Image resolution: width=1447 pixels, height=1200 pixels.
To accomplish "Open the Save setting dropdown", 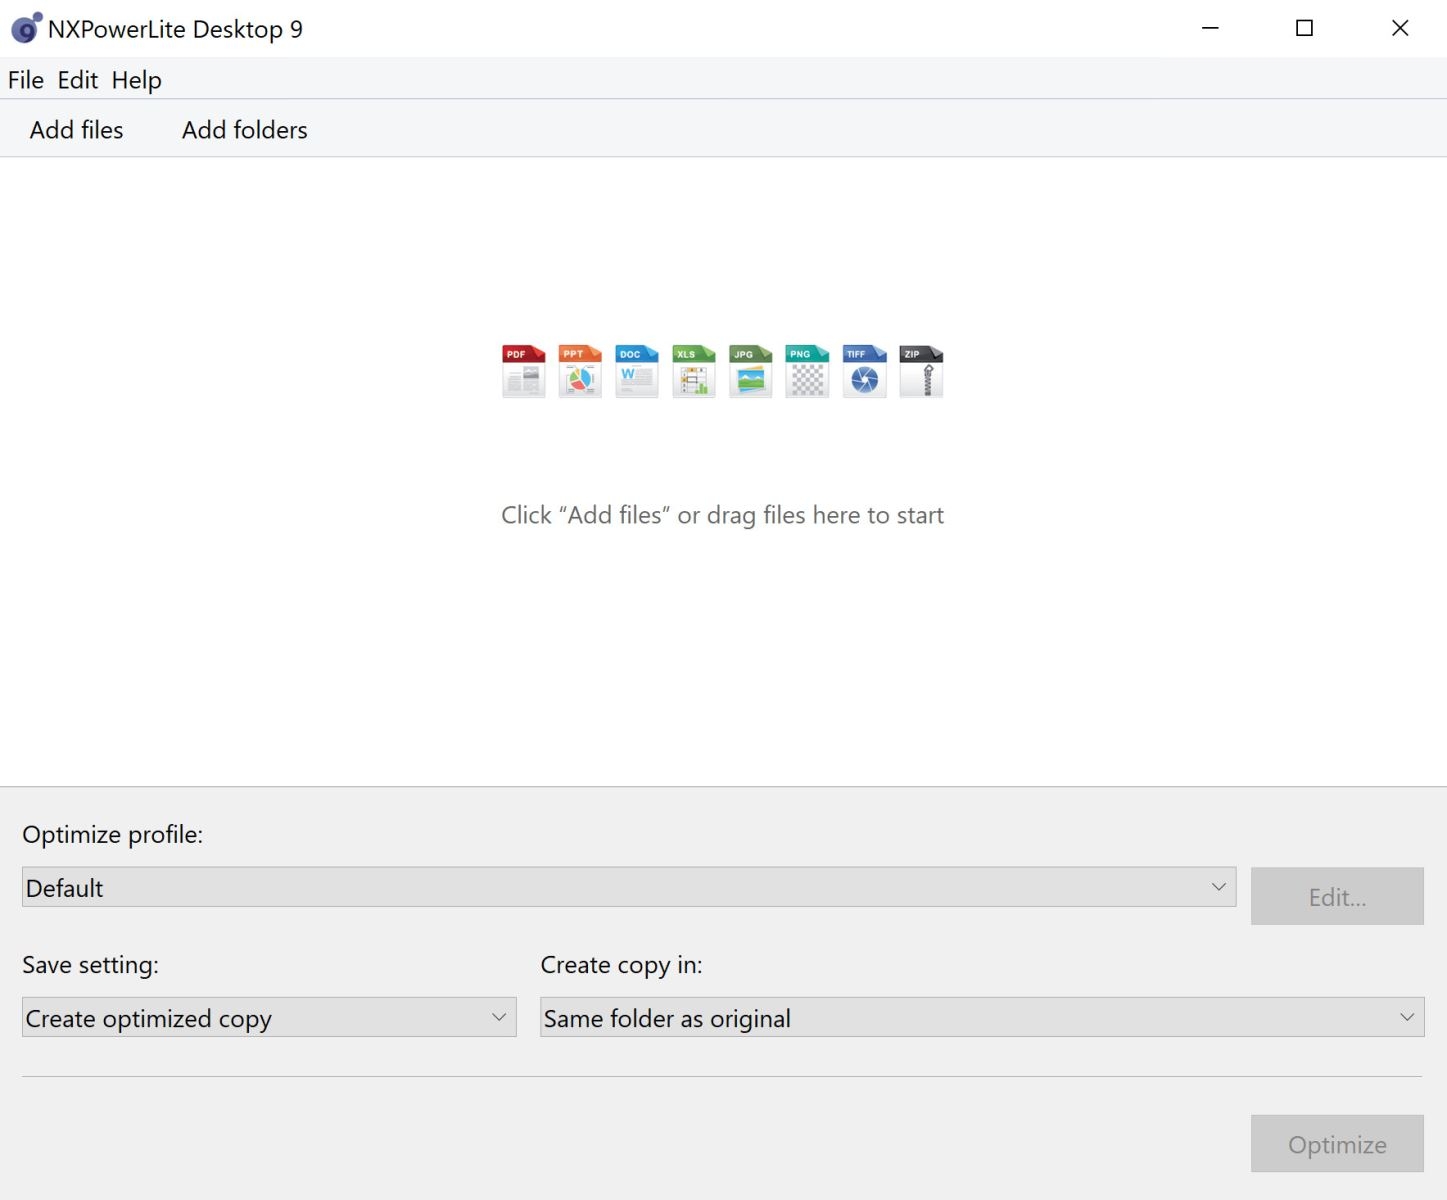I will (269, 1017).
